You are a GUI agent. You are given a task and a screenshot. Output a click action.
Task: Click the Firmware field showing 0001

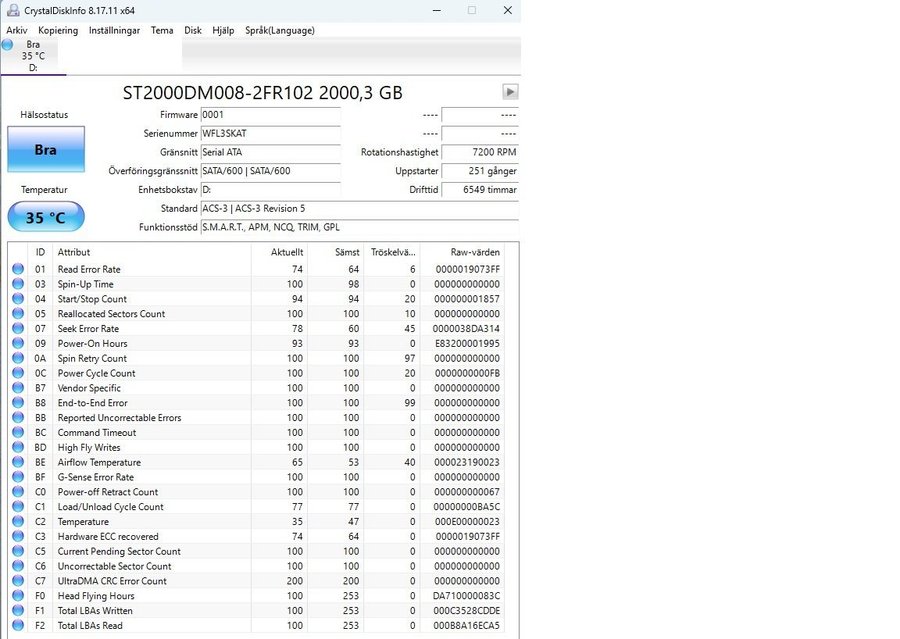coord(270,115)
